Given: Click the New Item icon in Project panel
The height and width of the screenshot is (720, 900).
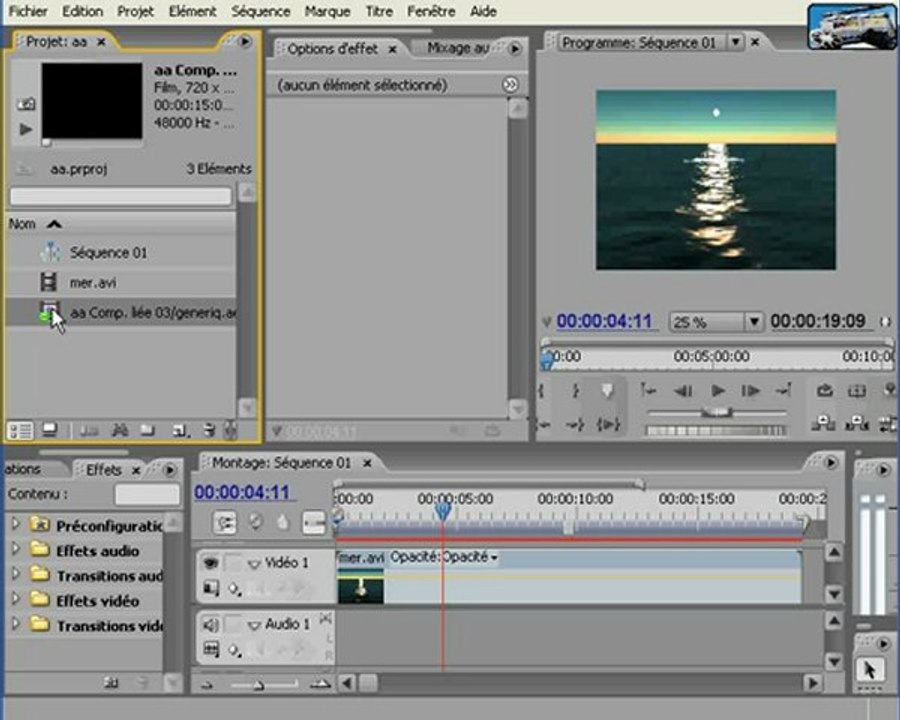Looking at the screenshot, I should pos(180,430).
